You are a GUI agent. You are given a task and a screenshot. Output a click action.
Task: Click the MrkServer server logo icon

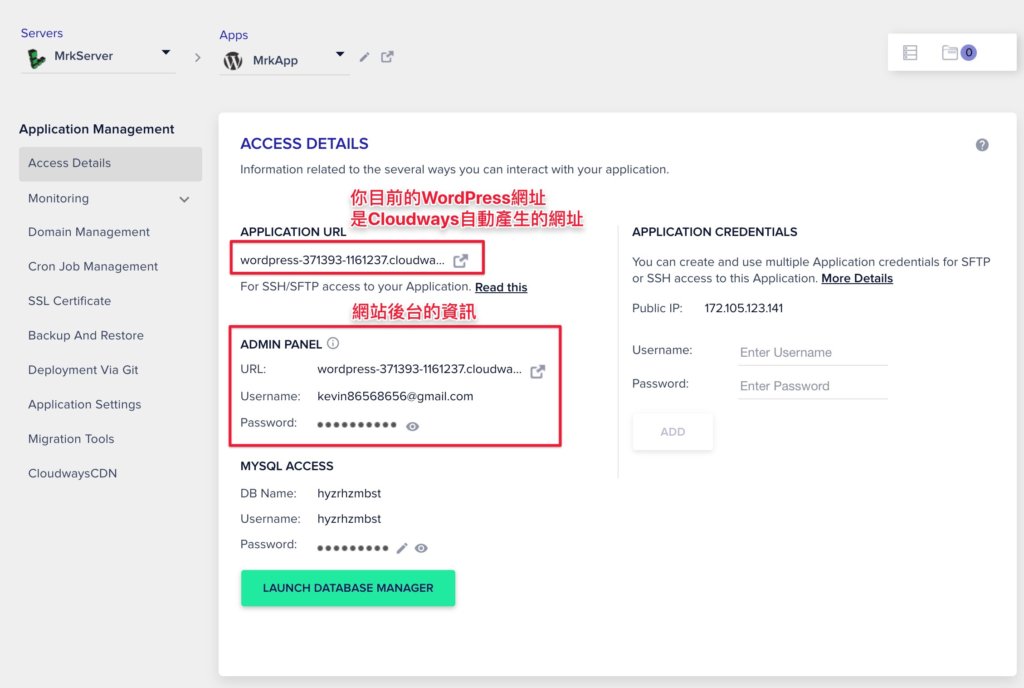pyautogui.click(x=37, y=58)
